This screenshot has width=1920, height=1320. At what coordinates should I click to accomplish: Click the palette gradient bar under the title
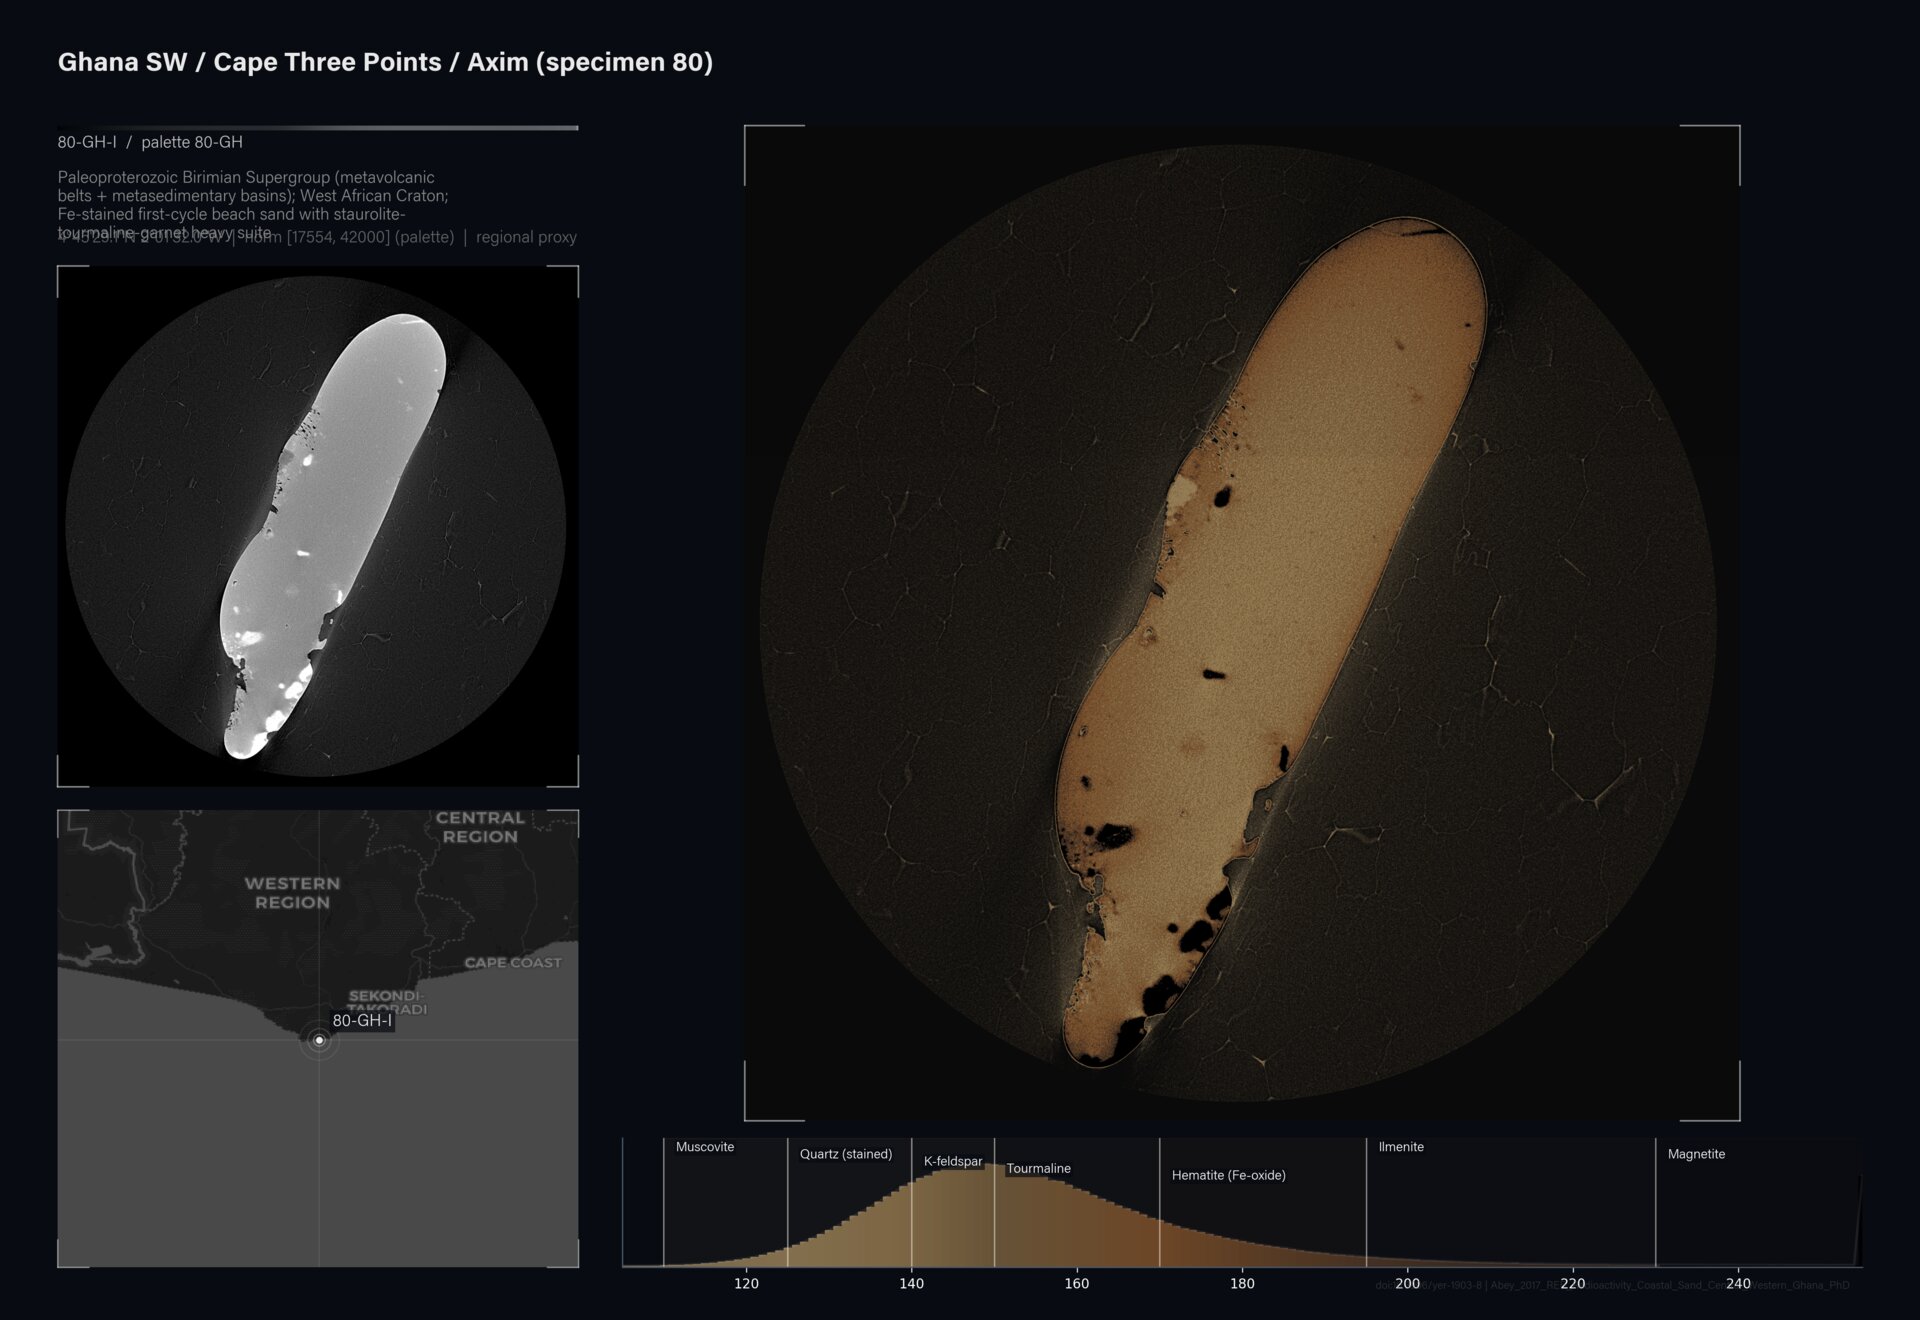coord(318,128)
